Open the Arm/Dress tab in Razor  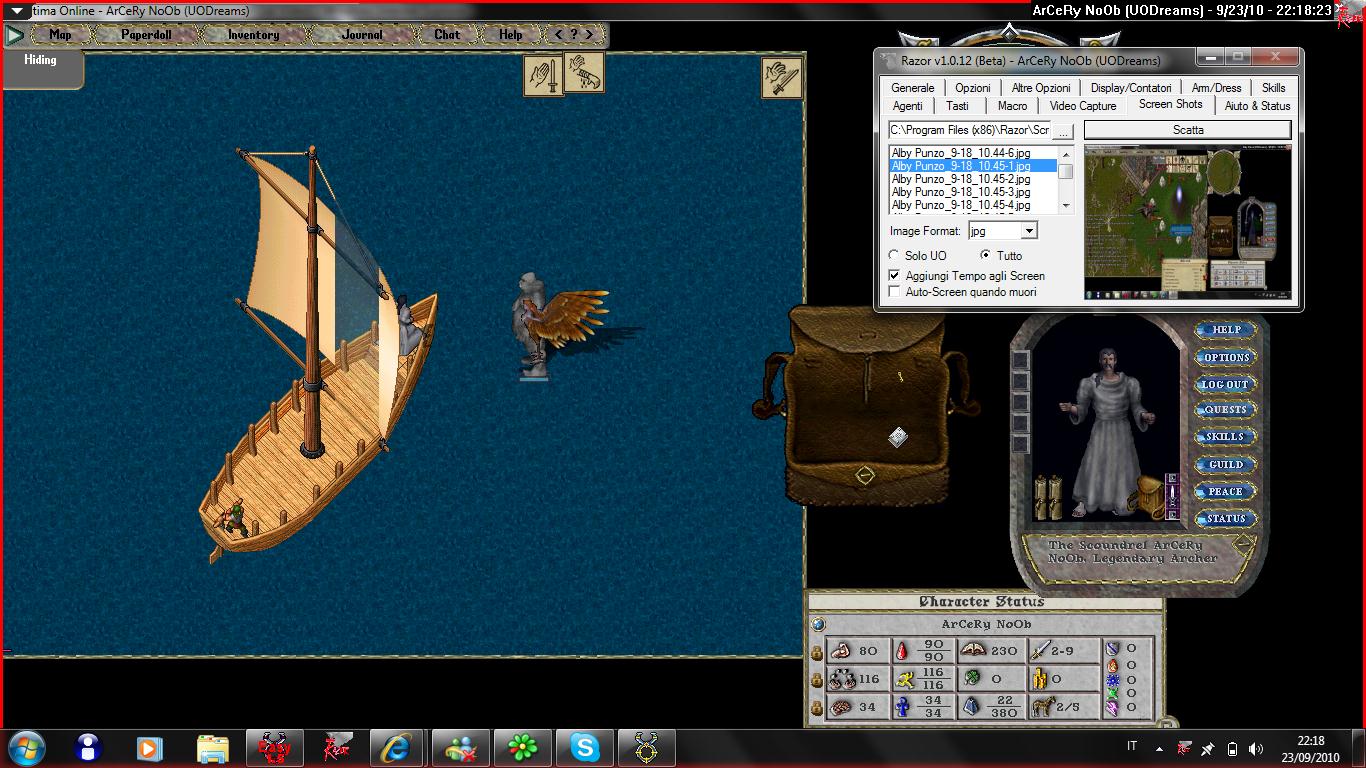[x=1217, y=88]
